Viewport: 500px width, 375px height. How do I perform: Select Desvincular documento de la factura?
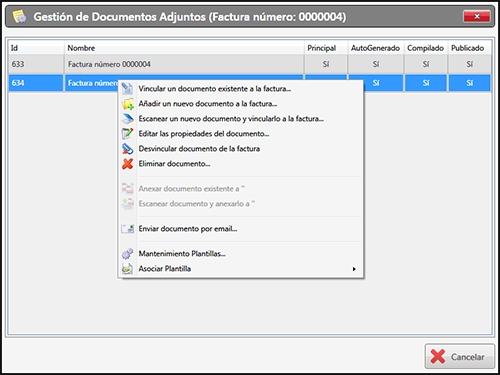[x=240, y=149]
